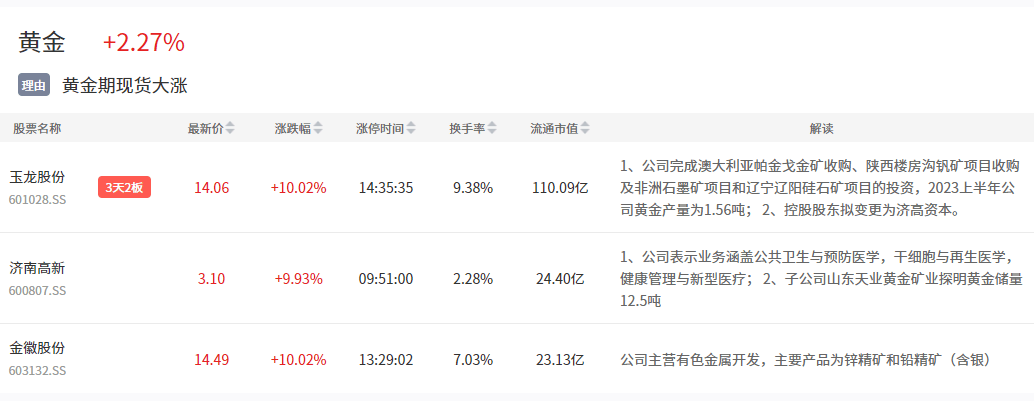Click the 流通市值 sort arrow icon
Image resolution: width=1034 pixels, height=401 pixels.
[x=585, y=128]
